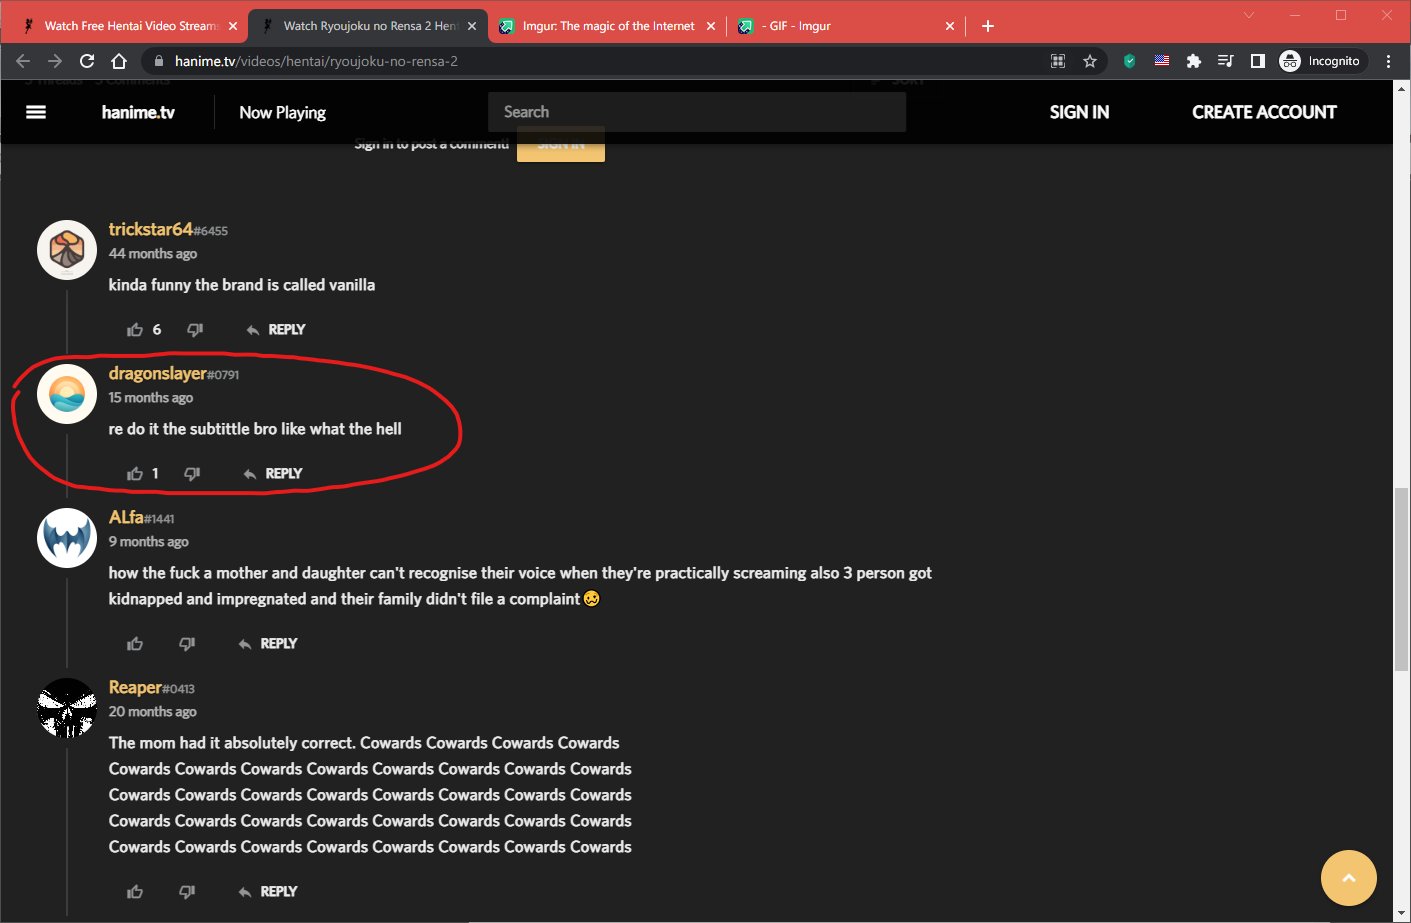The height and width of the screenshot is (923, 1411).
Task: Click dragonslayer's sunset avatar
Action: click(67, 394)
